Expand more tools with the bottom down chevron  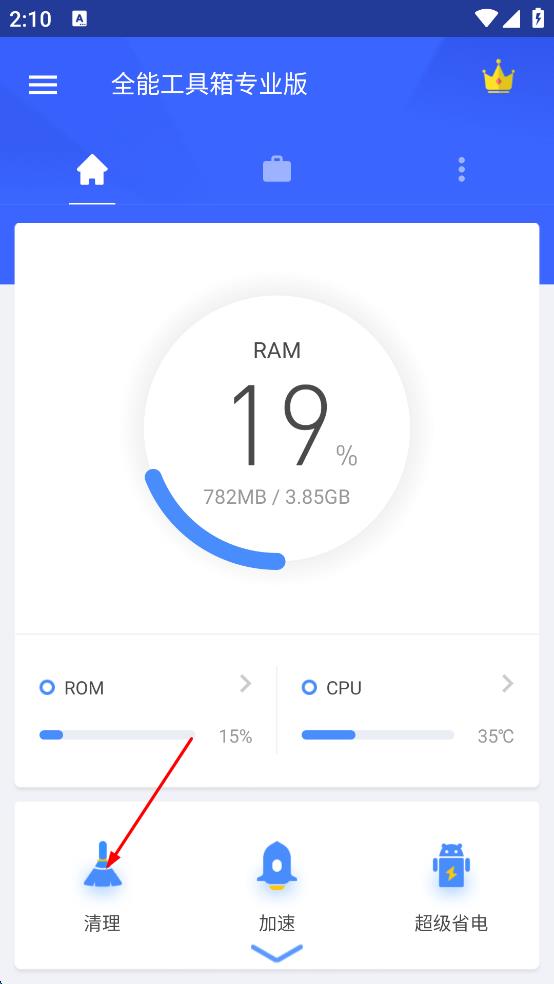(x=277, y=953)
